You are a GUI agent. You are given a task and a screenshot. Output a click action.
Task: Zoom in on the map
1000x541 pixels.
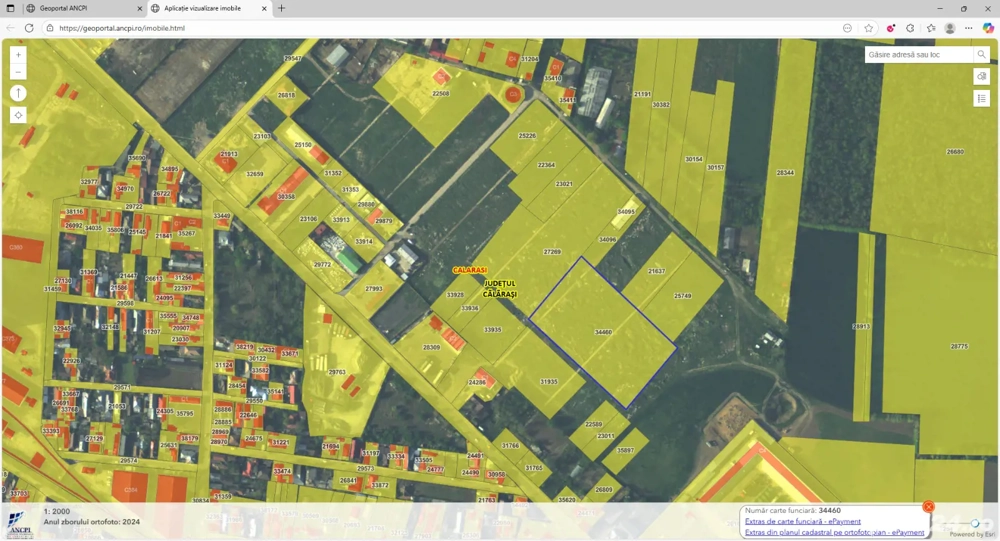tap(18, 55)
